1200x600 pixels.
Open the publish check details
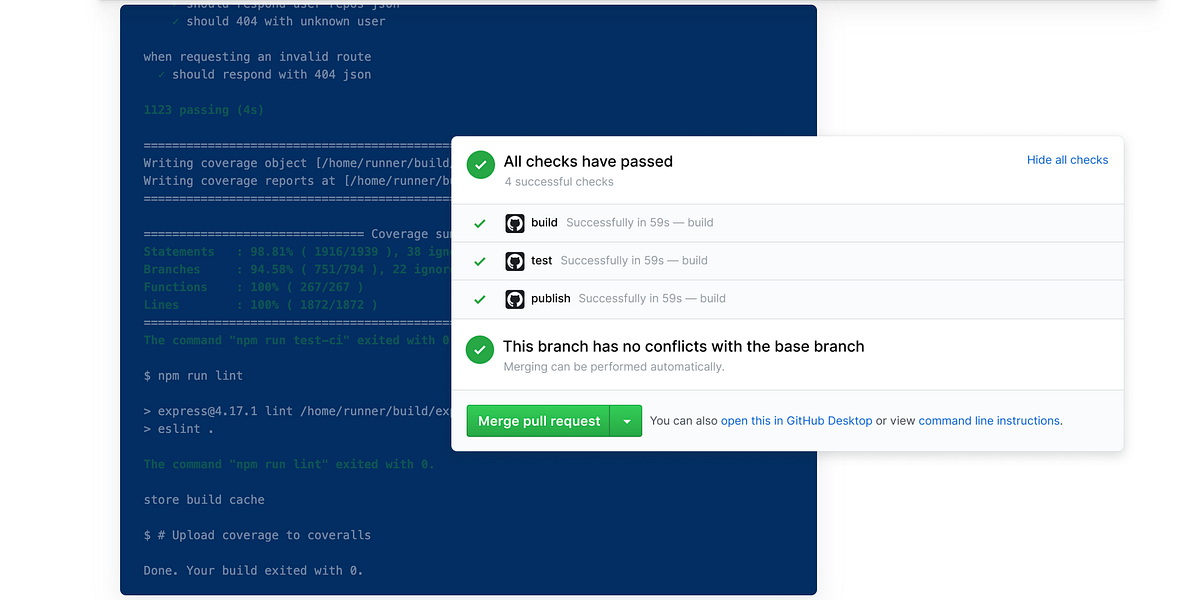click(x=551, y=298)
